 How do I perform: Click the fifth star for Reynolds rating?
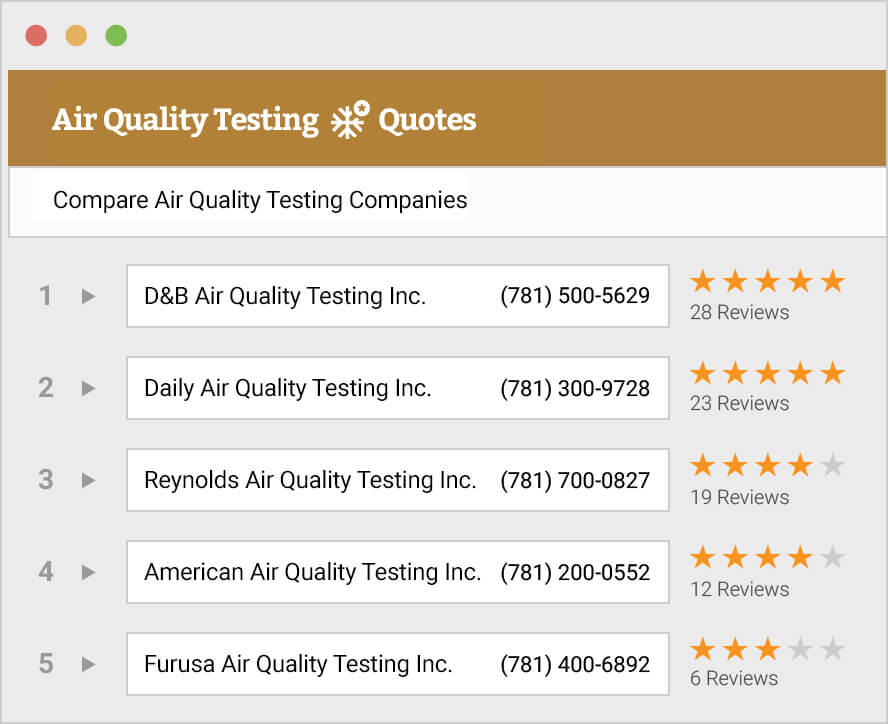[x=833, y=464]
